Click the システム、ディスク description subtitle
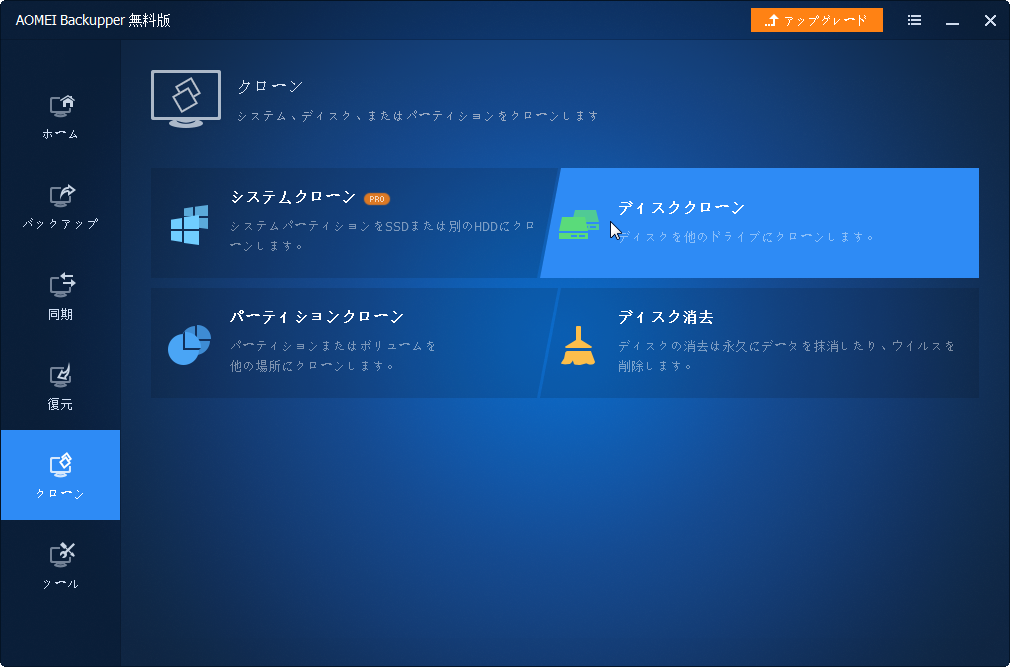The width and height of the screenshot is (1010, 667). pos(418,116)
